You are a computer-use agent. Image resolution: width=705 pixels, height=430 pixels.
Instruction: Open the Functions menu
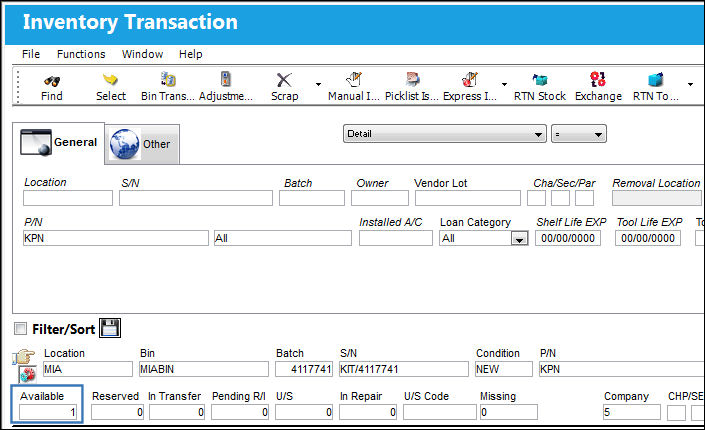pos(81,54)
